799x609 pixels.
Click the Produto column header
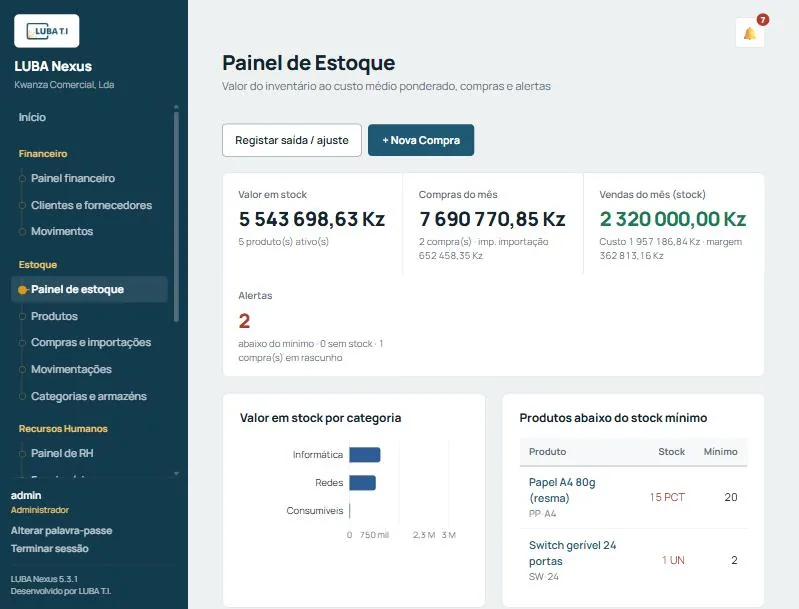point(547,452)
